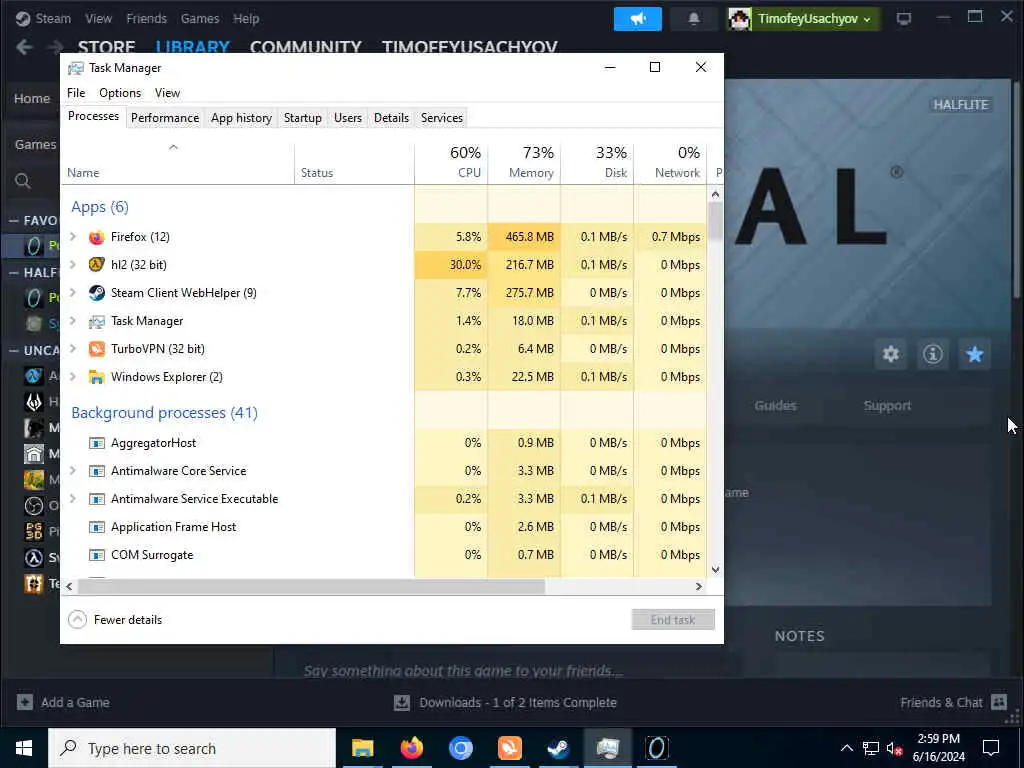Click the muted volume tray icon
This screenshot has width=1024, height=768.
895,748
